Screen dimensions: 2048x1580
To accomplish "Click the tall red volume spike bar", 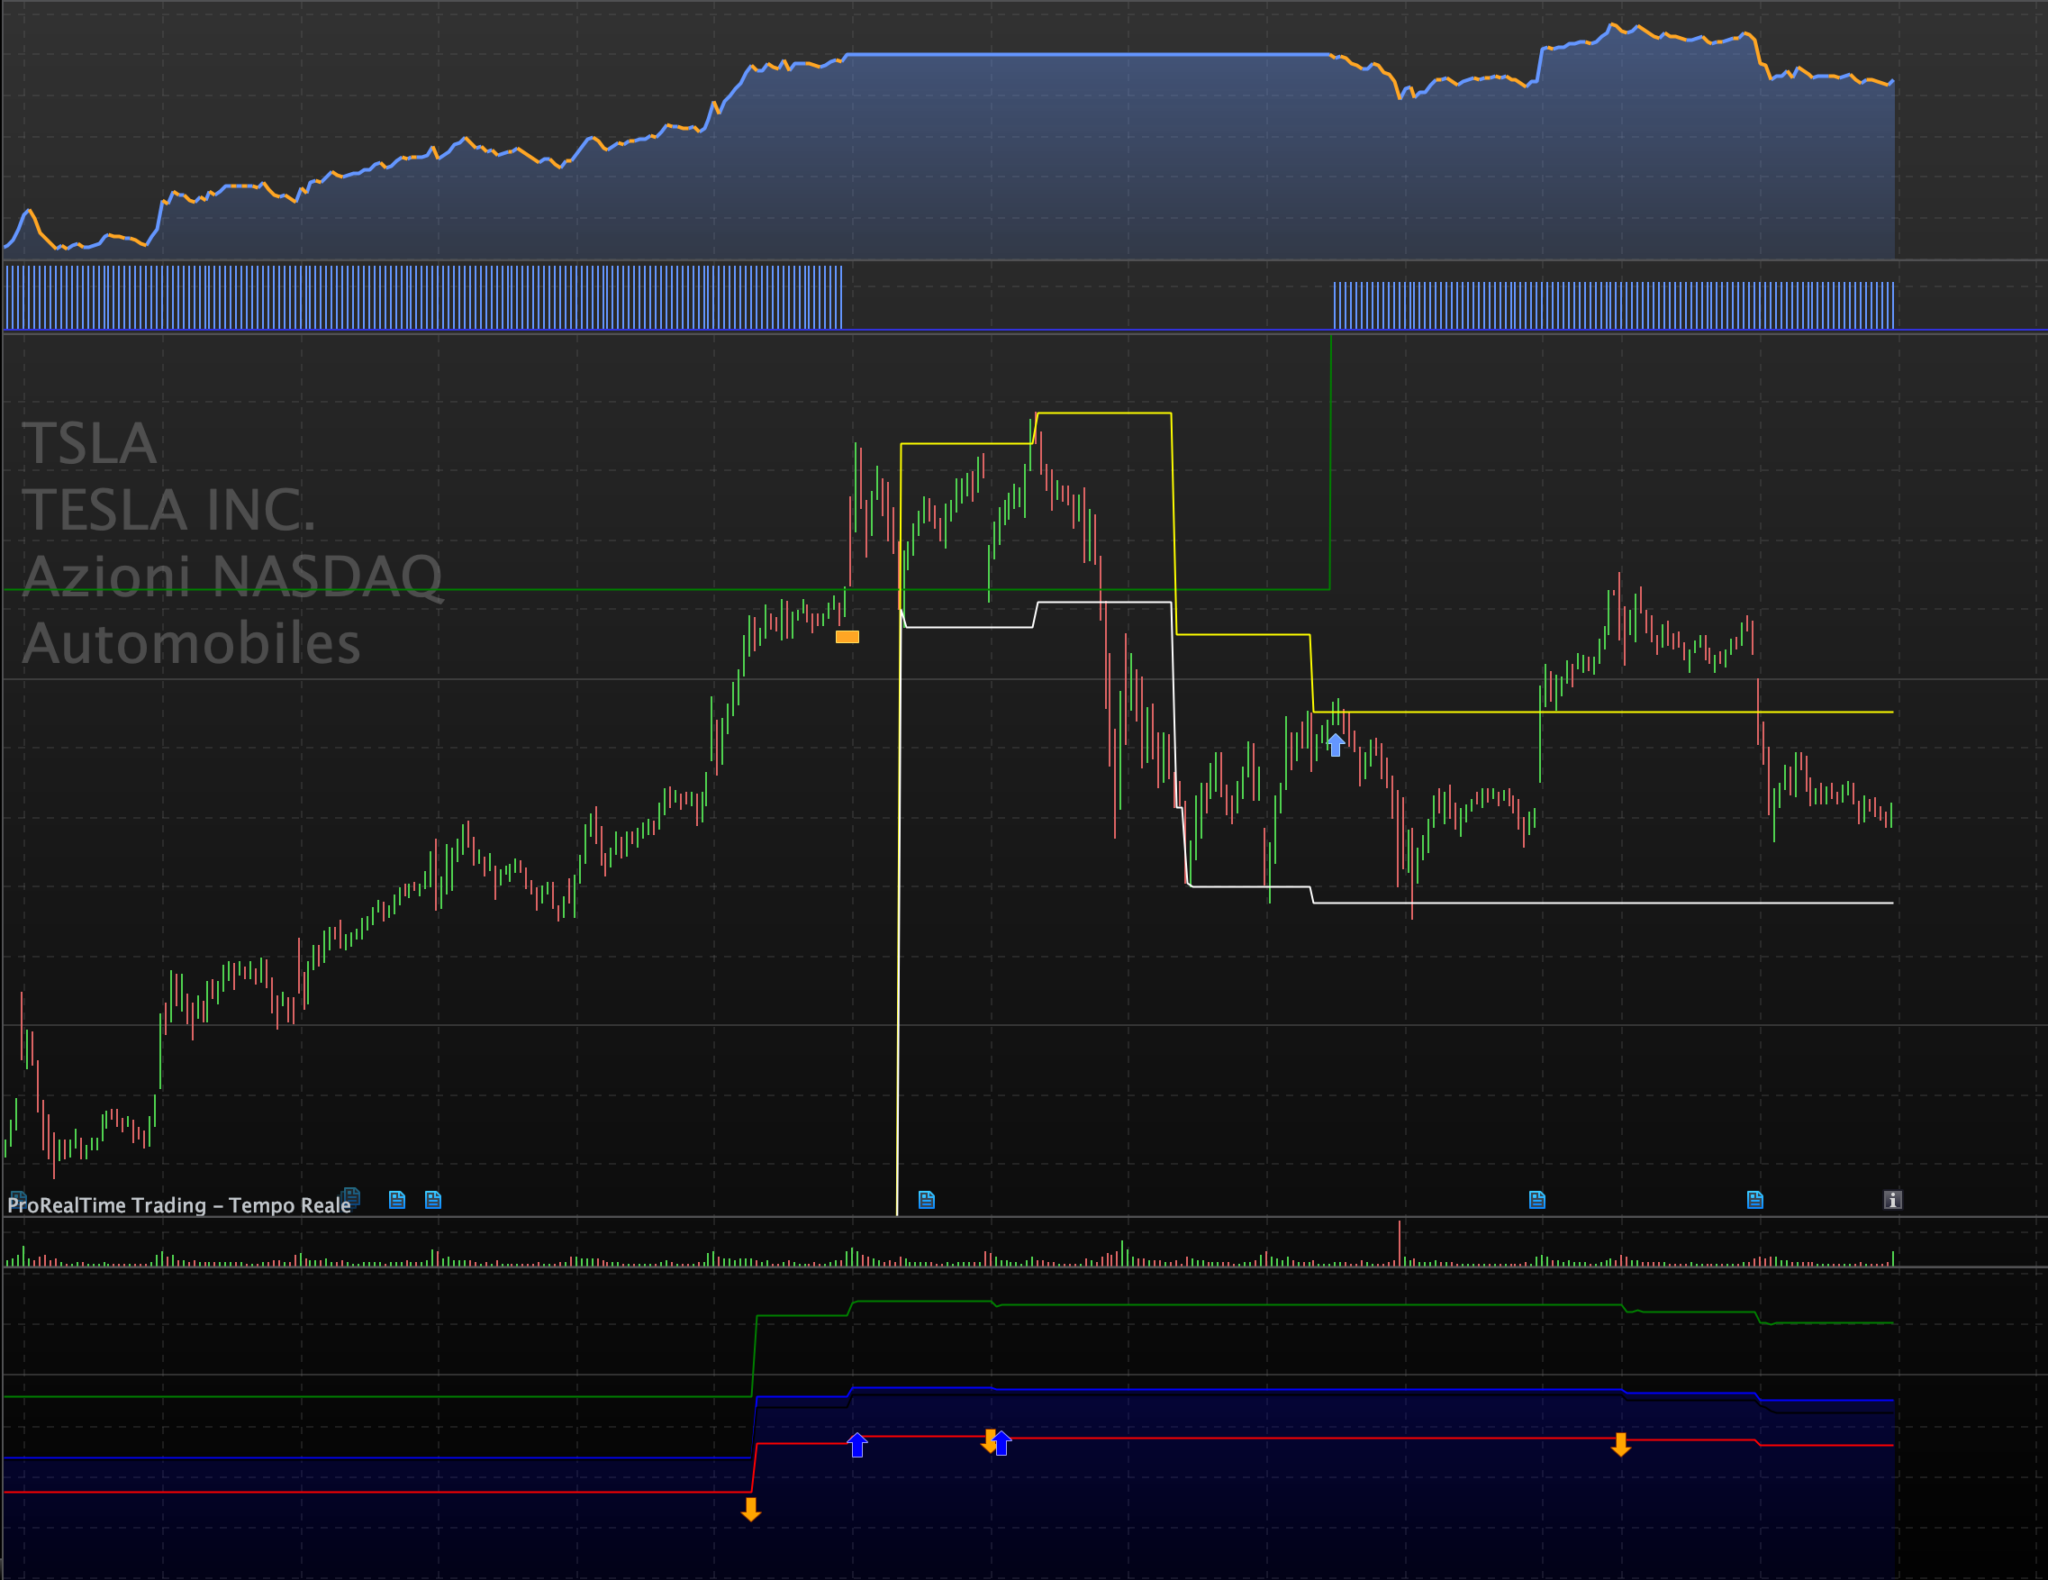I will 1400,1243.
